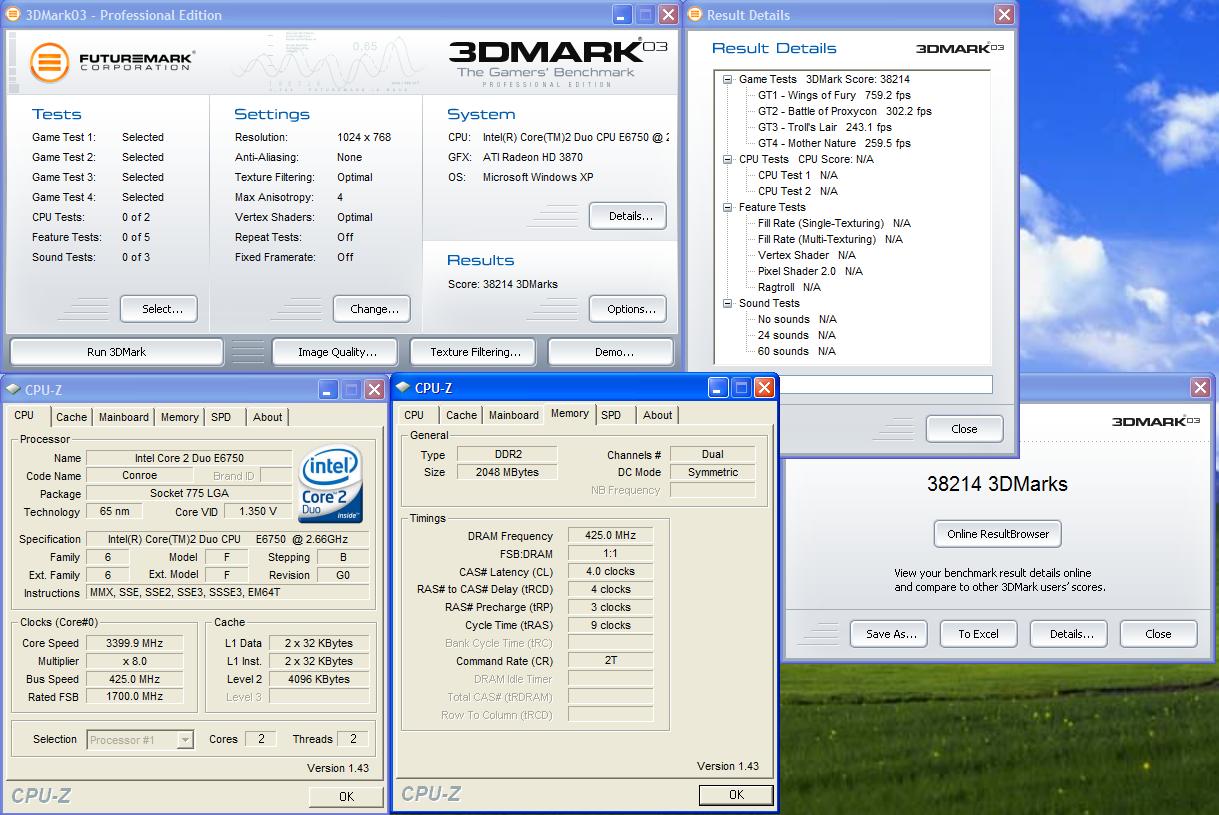Open Memory tab in left CPU-Z window
The image size is (1219, 815).
pos(180,417)
